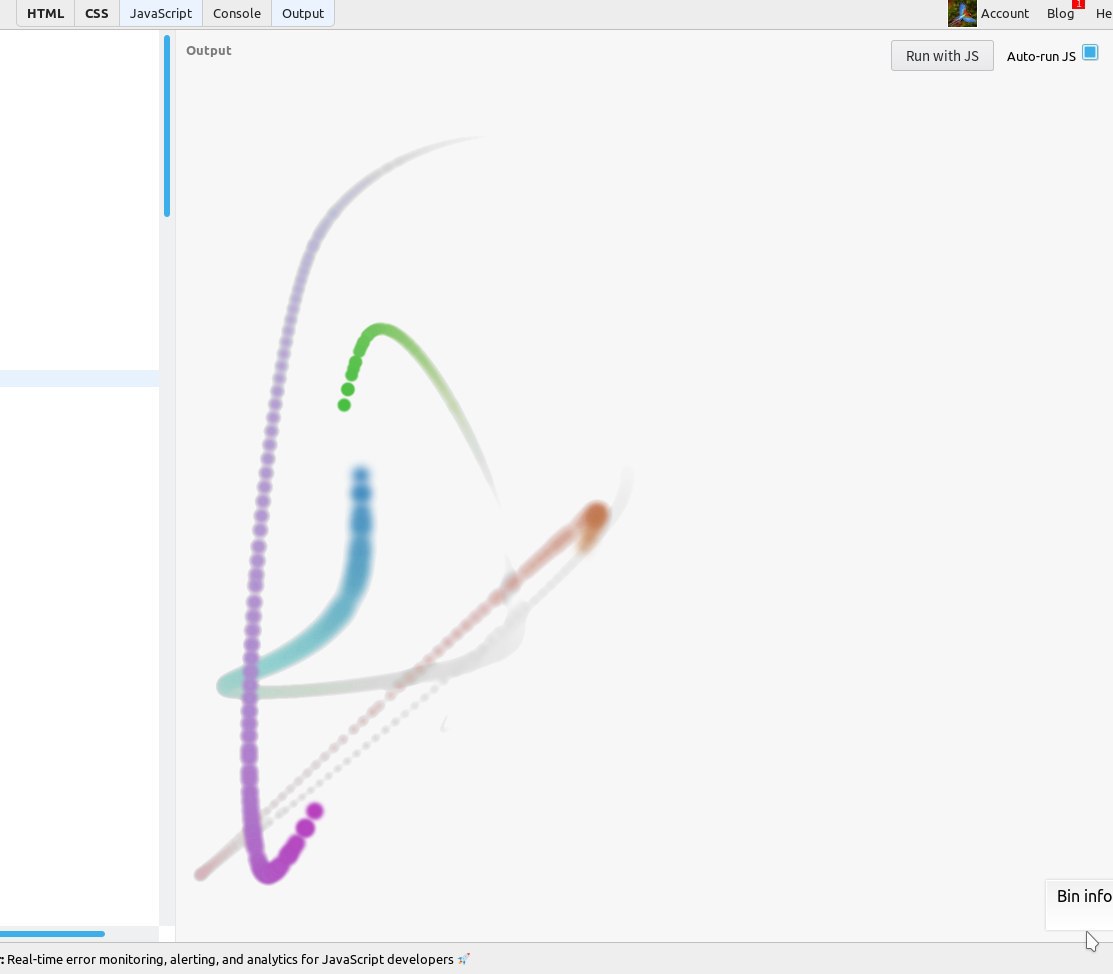Image resolution: width=1113 pixels, height=974 pixels.
Task: Open the partially visible Help menu
Action: click(1104, 13)
